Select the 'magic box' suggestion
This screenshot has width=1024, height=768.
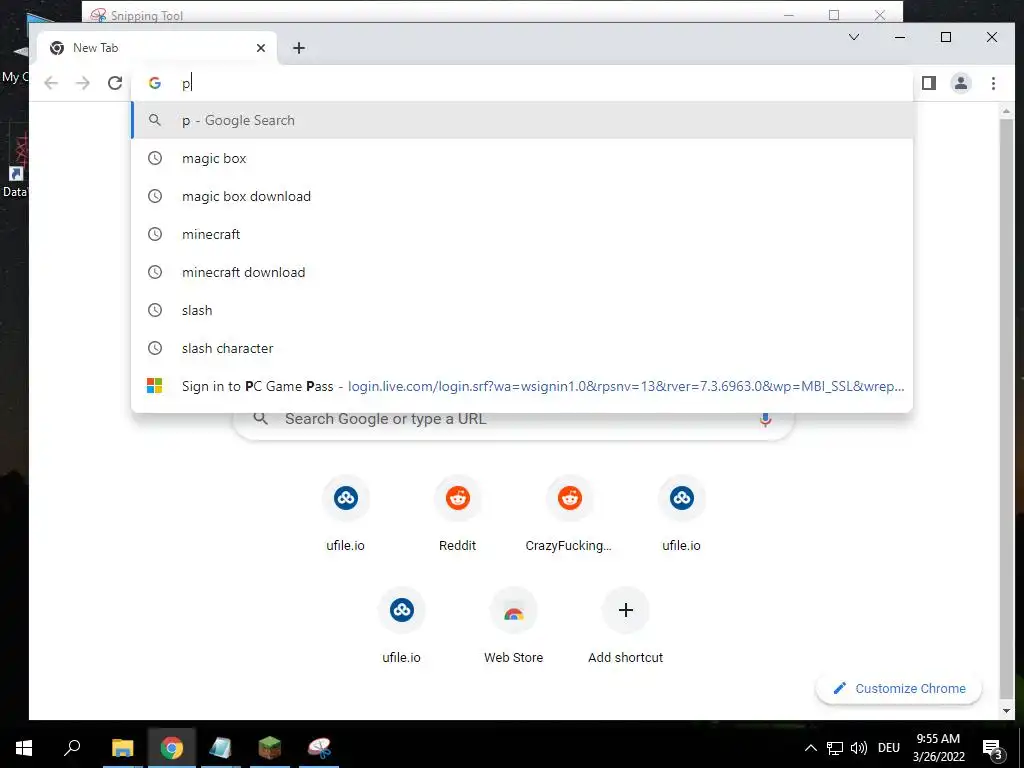pos(522,158)
